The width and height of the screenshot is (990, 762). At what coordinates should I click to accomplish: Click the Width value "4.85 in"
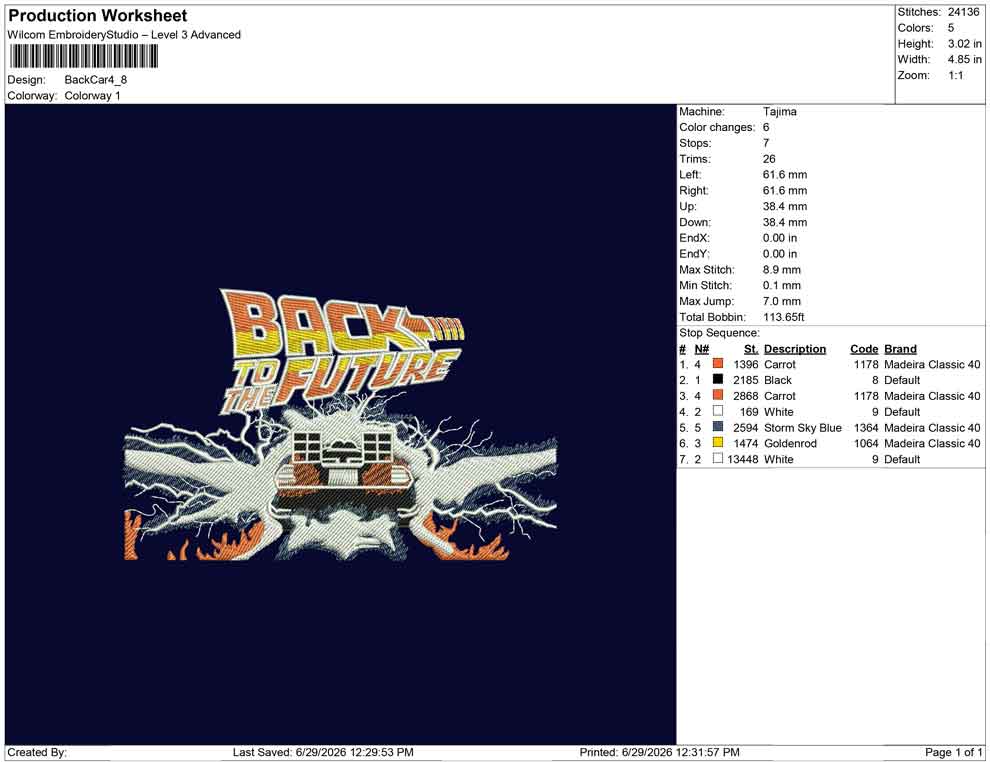964,59
